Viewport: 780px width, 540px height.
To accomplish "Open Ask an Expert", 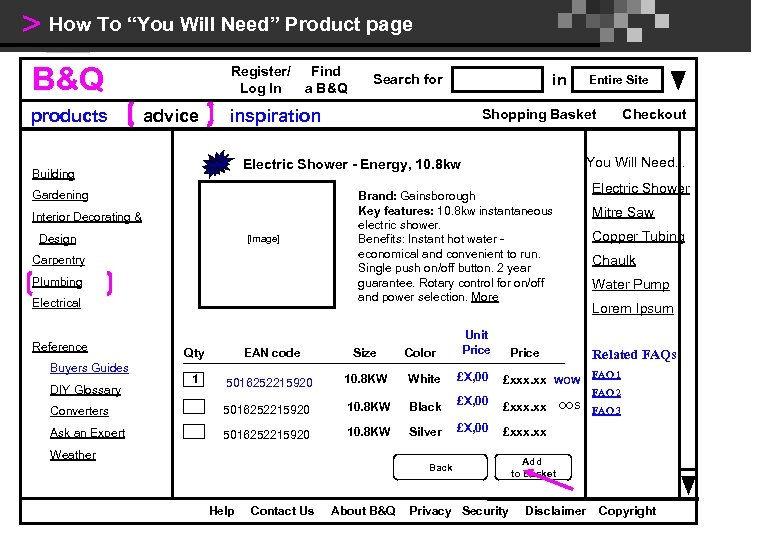I will [x=87, y=433].
